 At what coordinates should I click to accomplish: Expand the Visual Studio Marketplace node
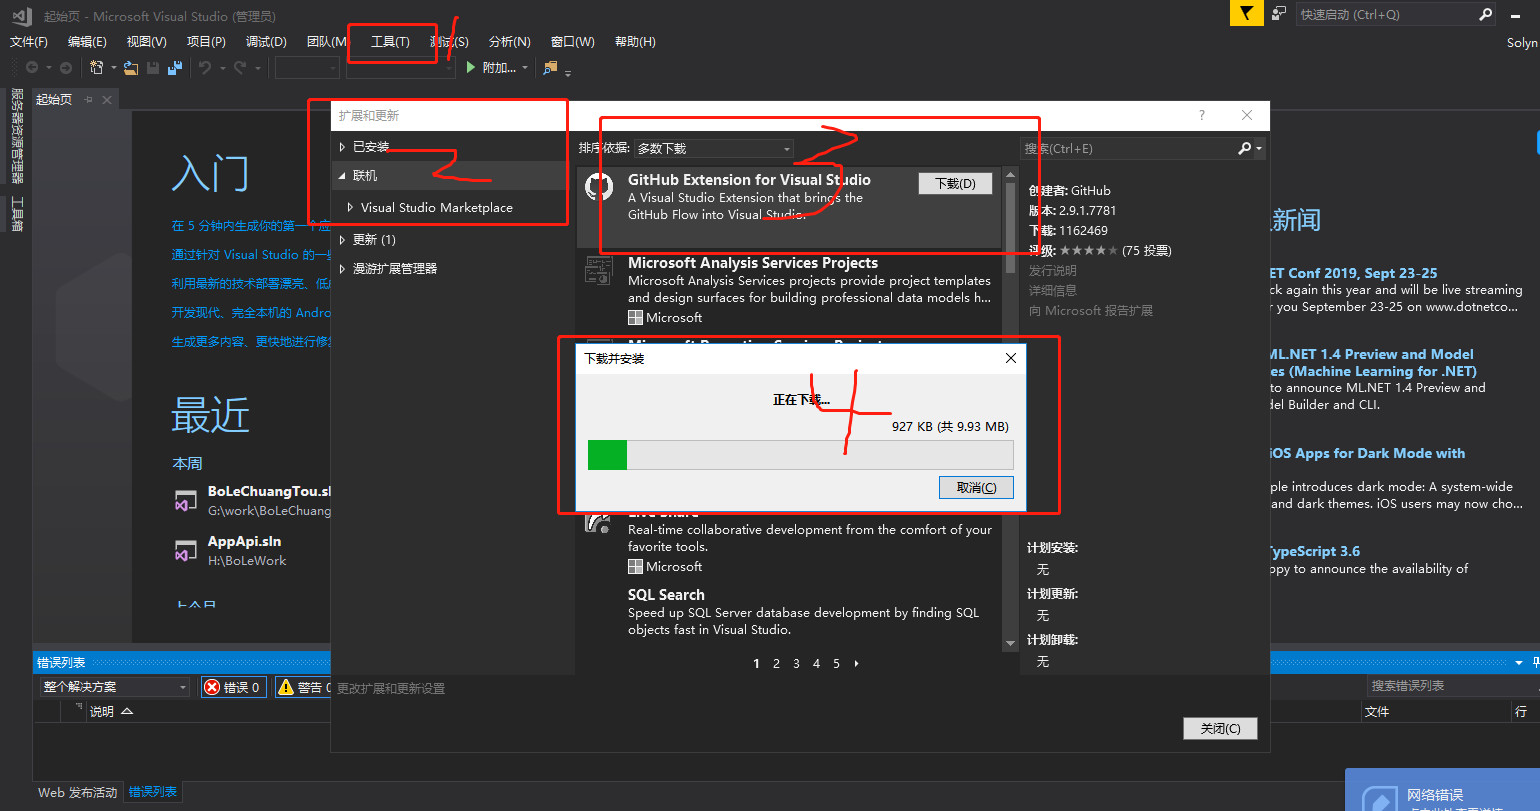(x=351, y=208)
